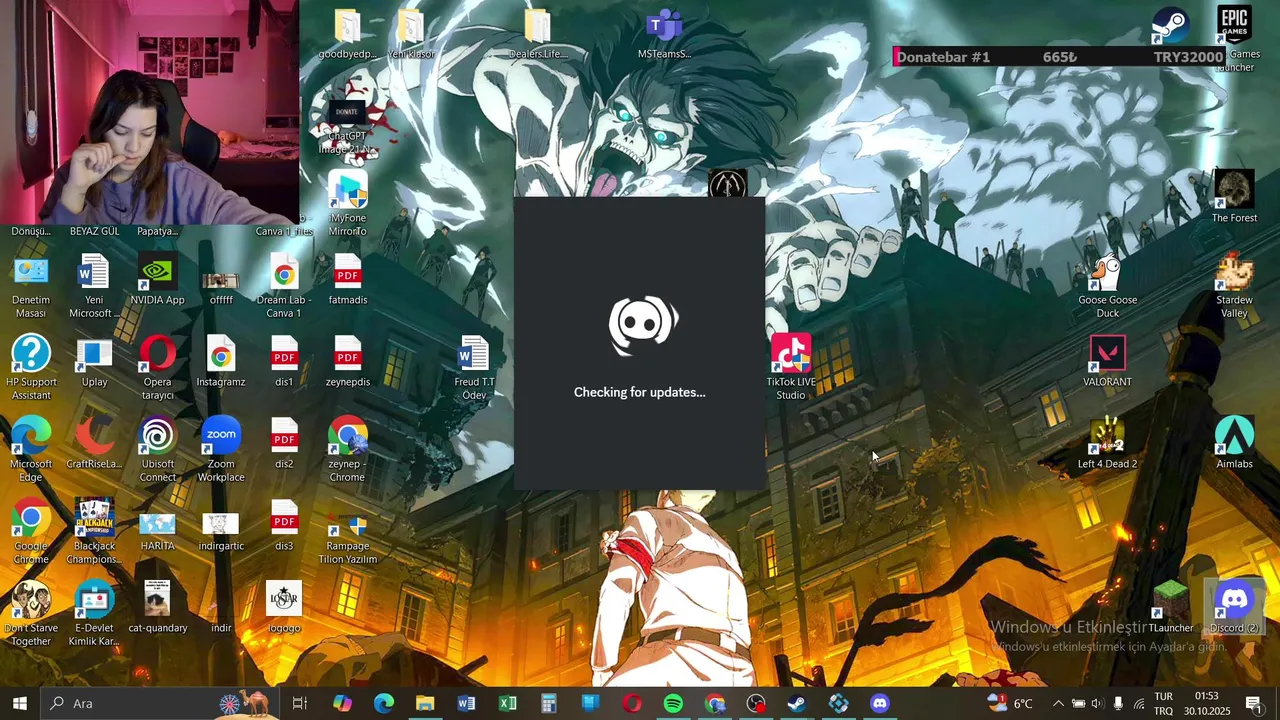The width and height of the screenshot is (1280, 720).
Task: Switch to Discord on the taskbar
Action: click(879, 703)
